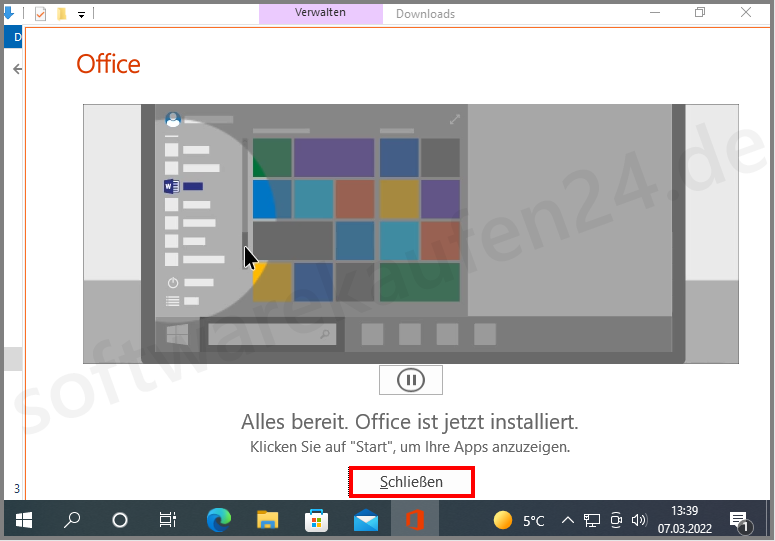Open taskbar search magnifier
The width and height of the screenshot is (775, 541).
[x=72, y=520]
